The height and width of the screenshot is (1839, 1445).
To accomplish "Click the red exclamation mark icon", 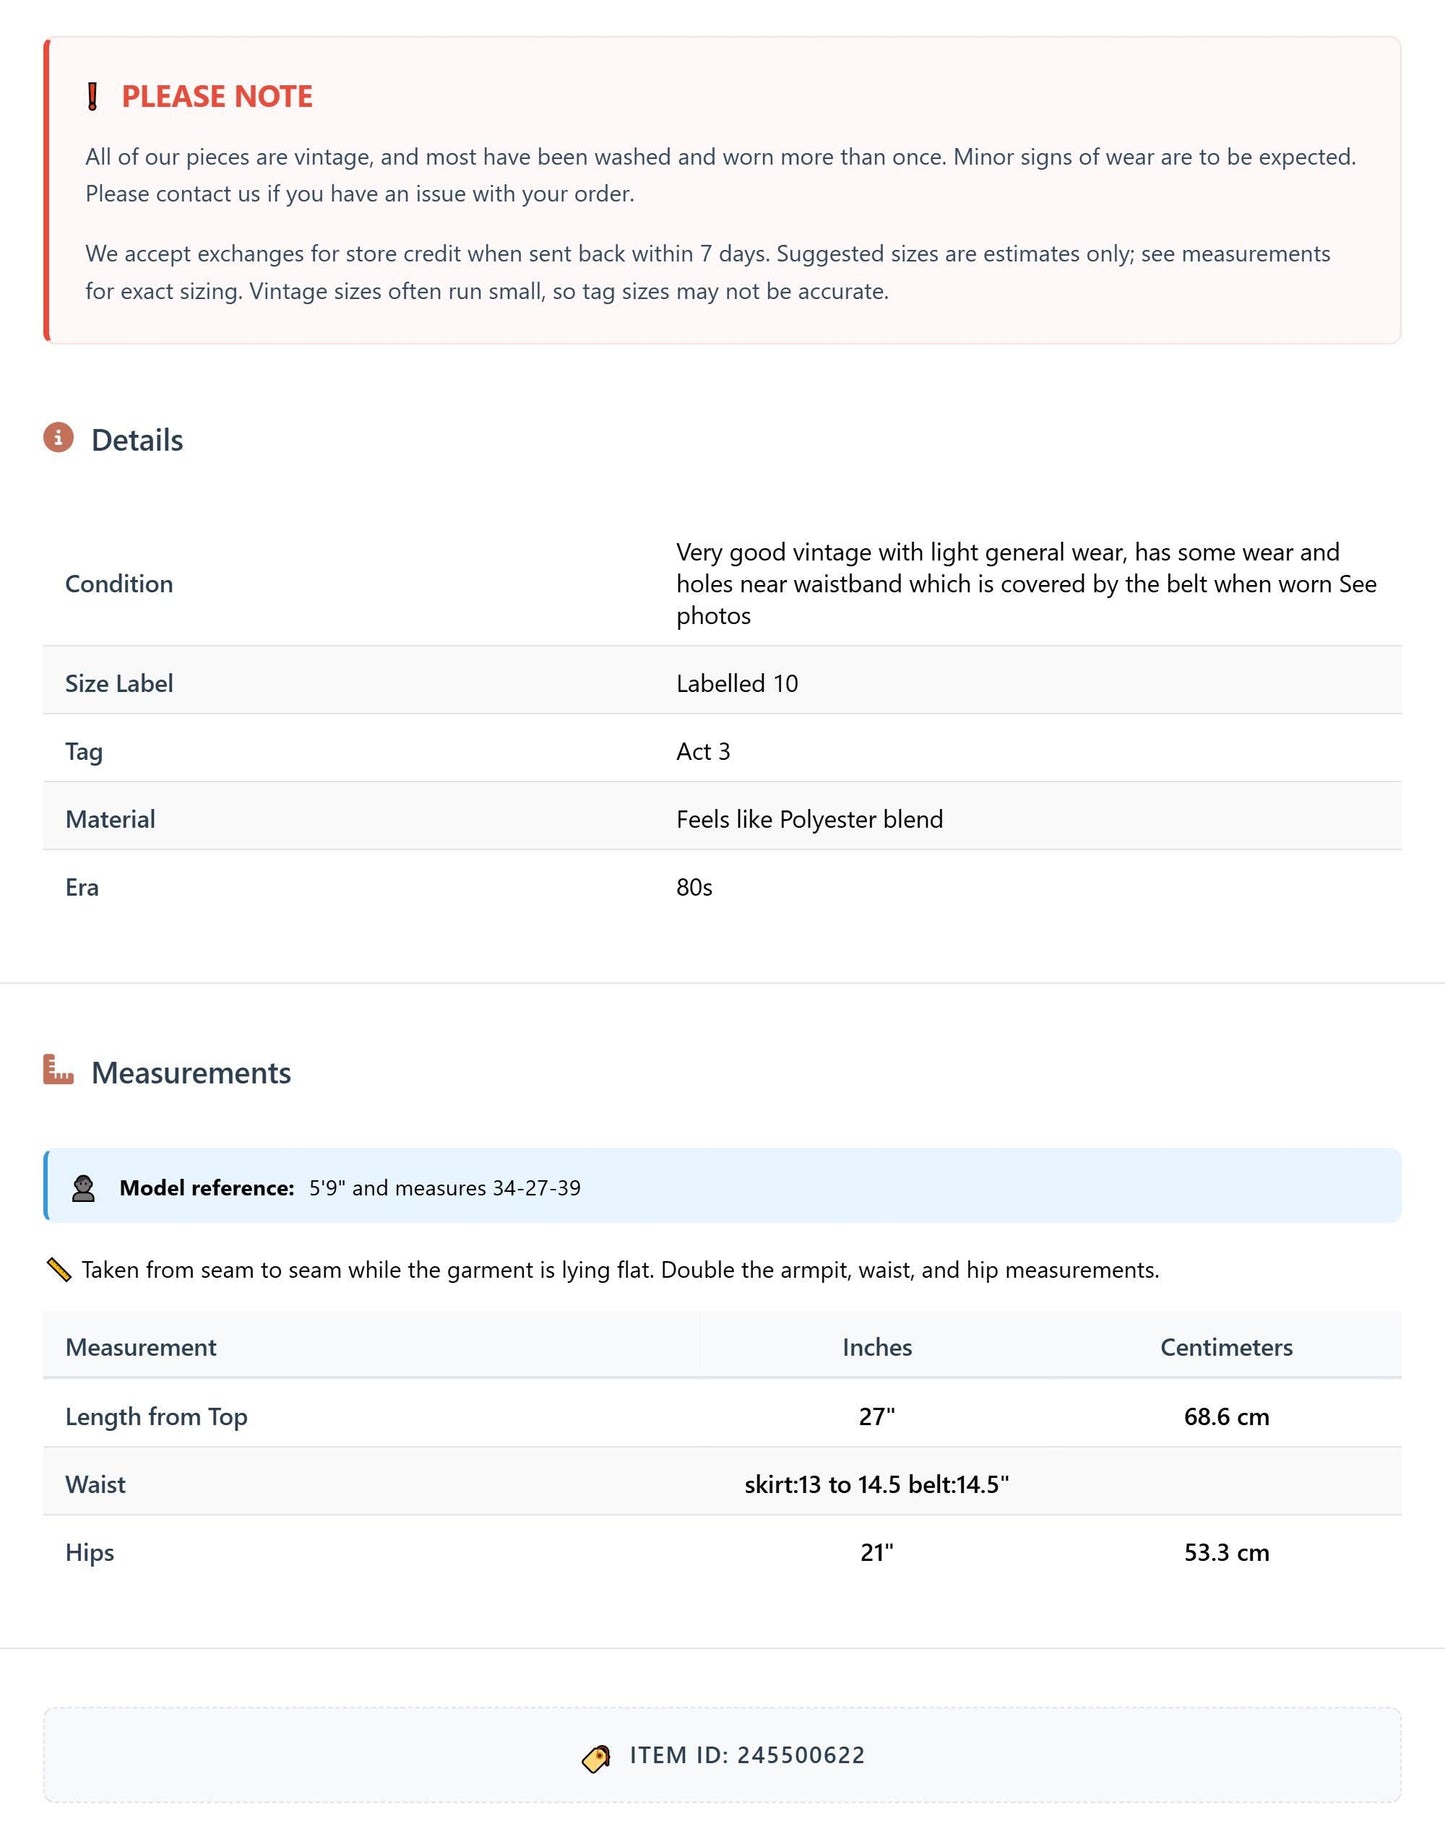I will 92,97.
